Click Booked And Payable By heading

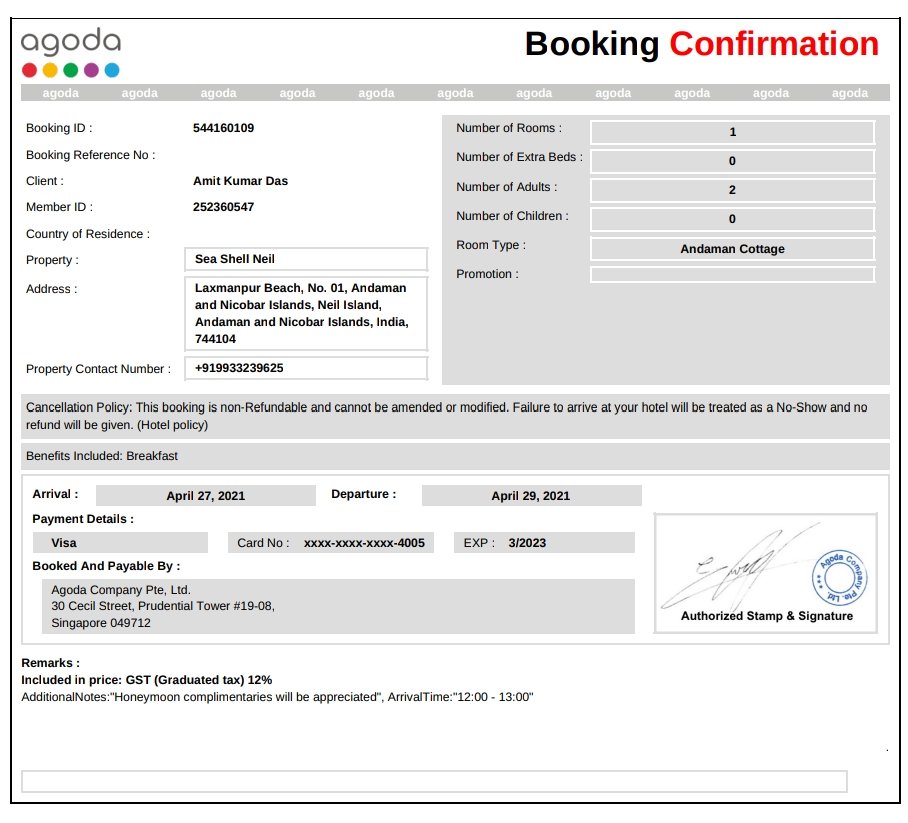106,566
